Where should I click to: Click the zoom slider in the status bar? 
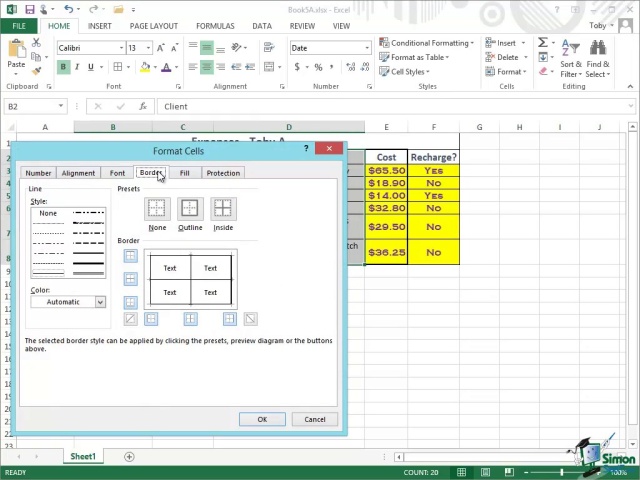tap(562, 472)
